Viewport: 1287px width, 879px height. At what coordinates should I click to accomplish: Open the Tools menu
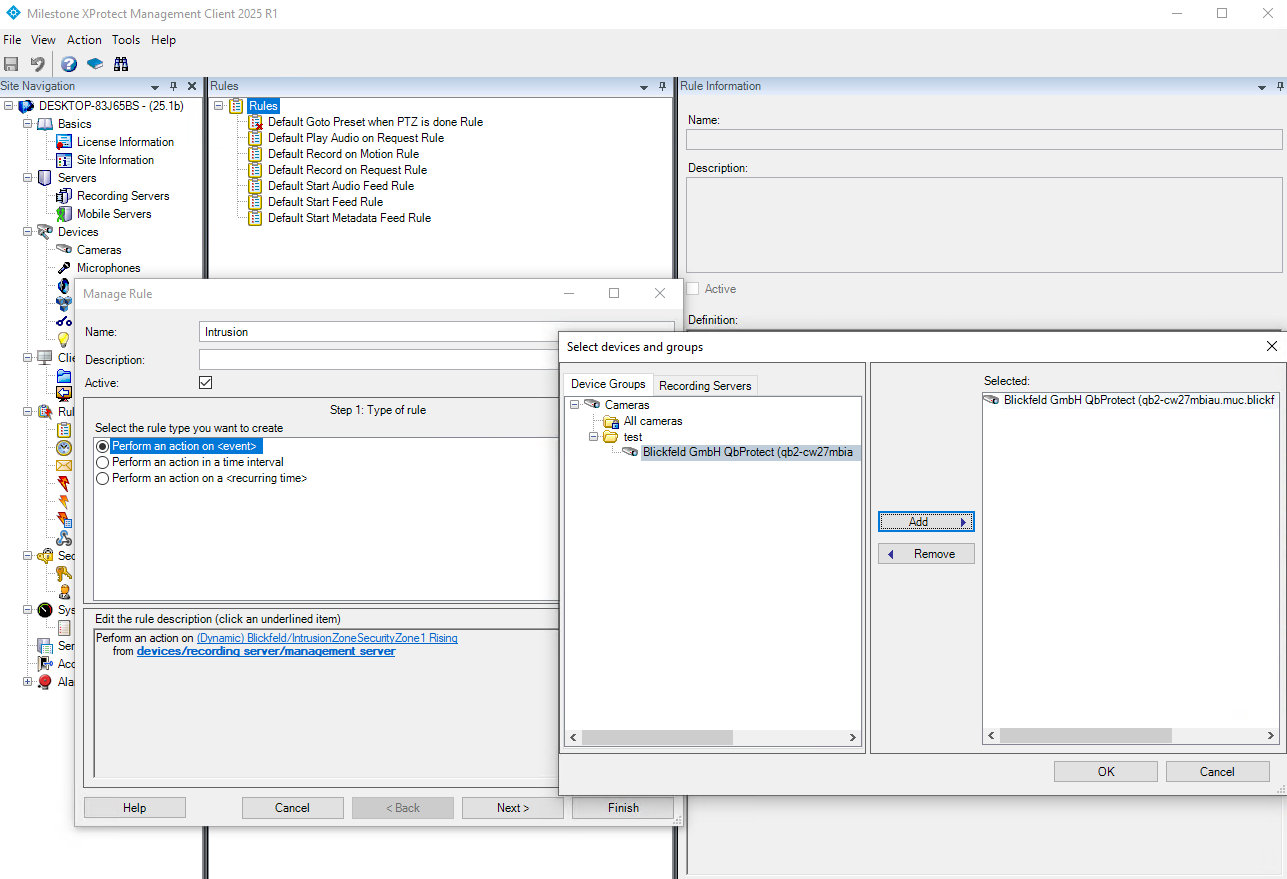[x=126, y=40]
